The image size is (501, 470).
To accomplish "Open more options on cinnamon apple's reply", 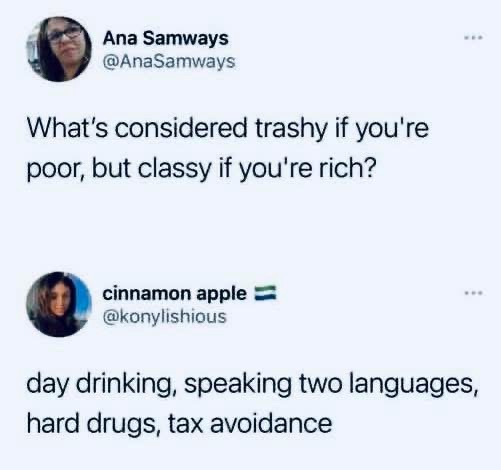I will click(x=474, y=293).
